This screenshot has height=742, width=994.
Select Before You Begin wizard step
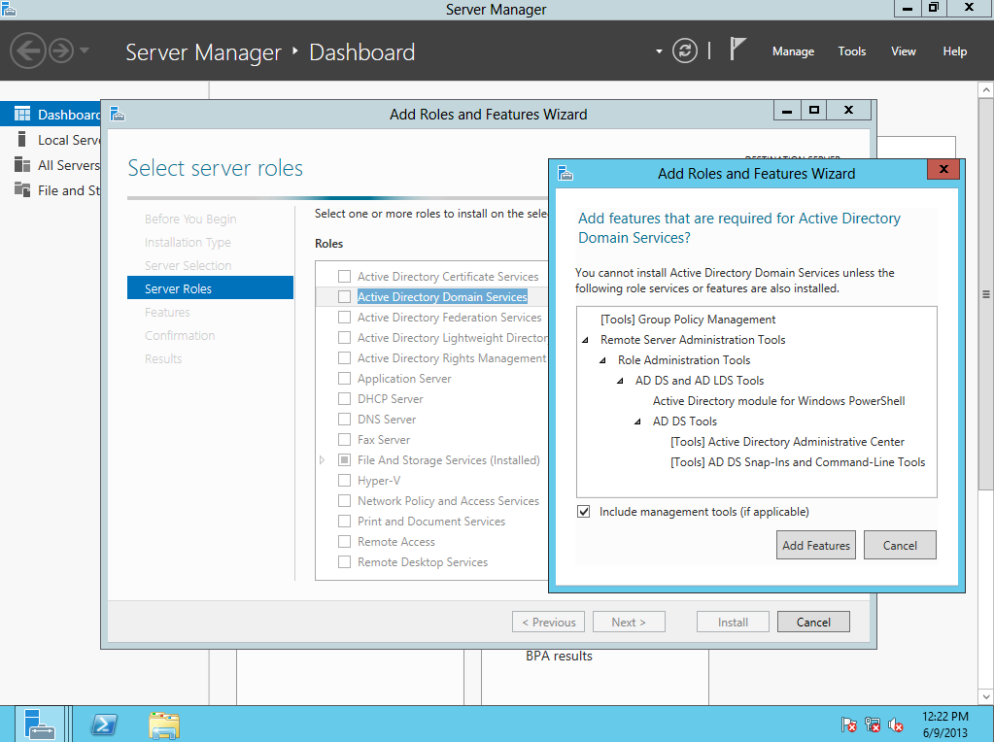point(190,219)
